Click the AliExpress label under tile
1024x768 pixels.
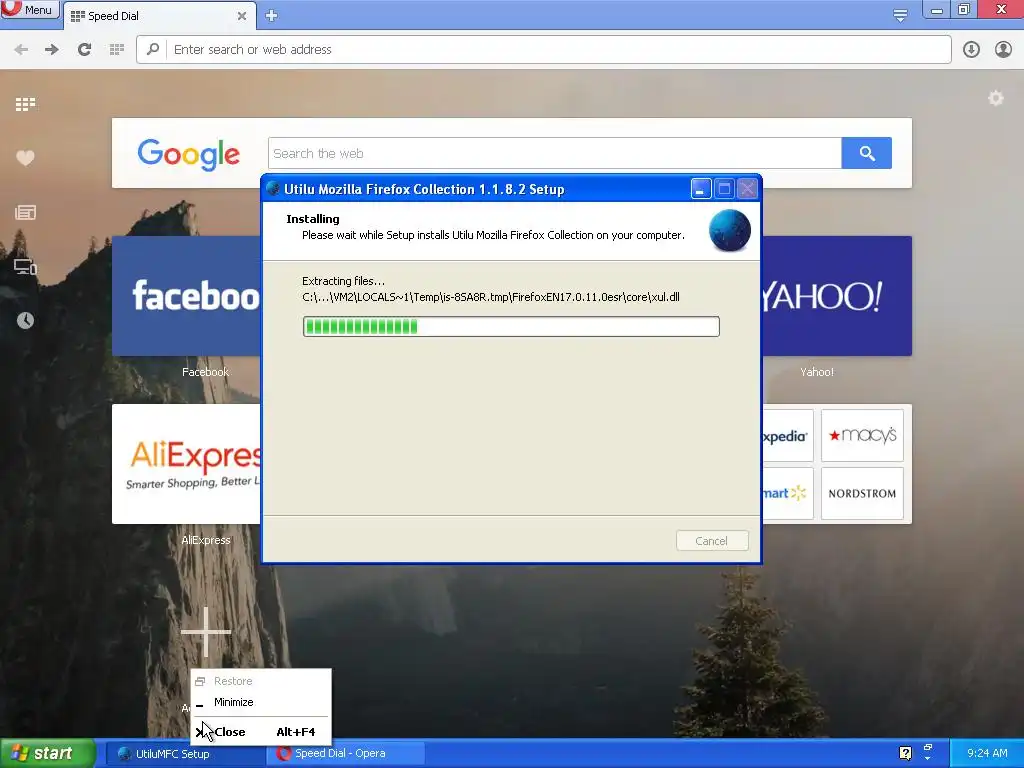(206, 540)
